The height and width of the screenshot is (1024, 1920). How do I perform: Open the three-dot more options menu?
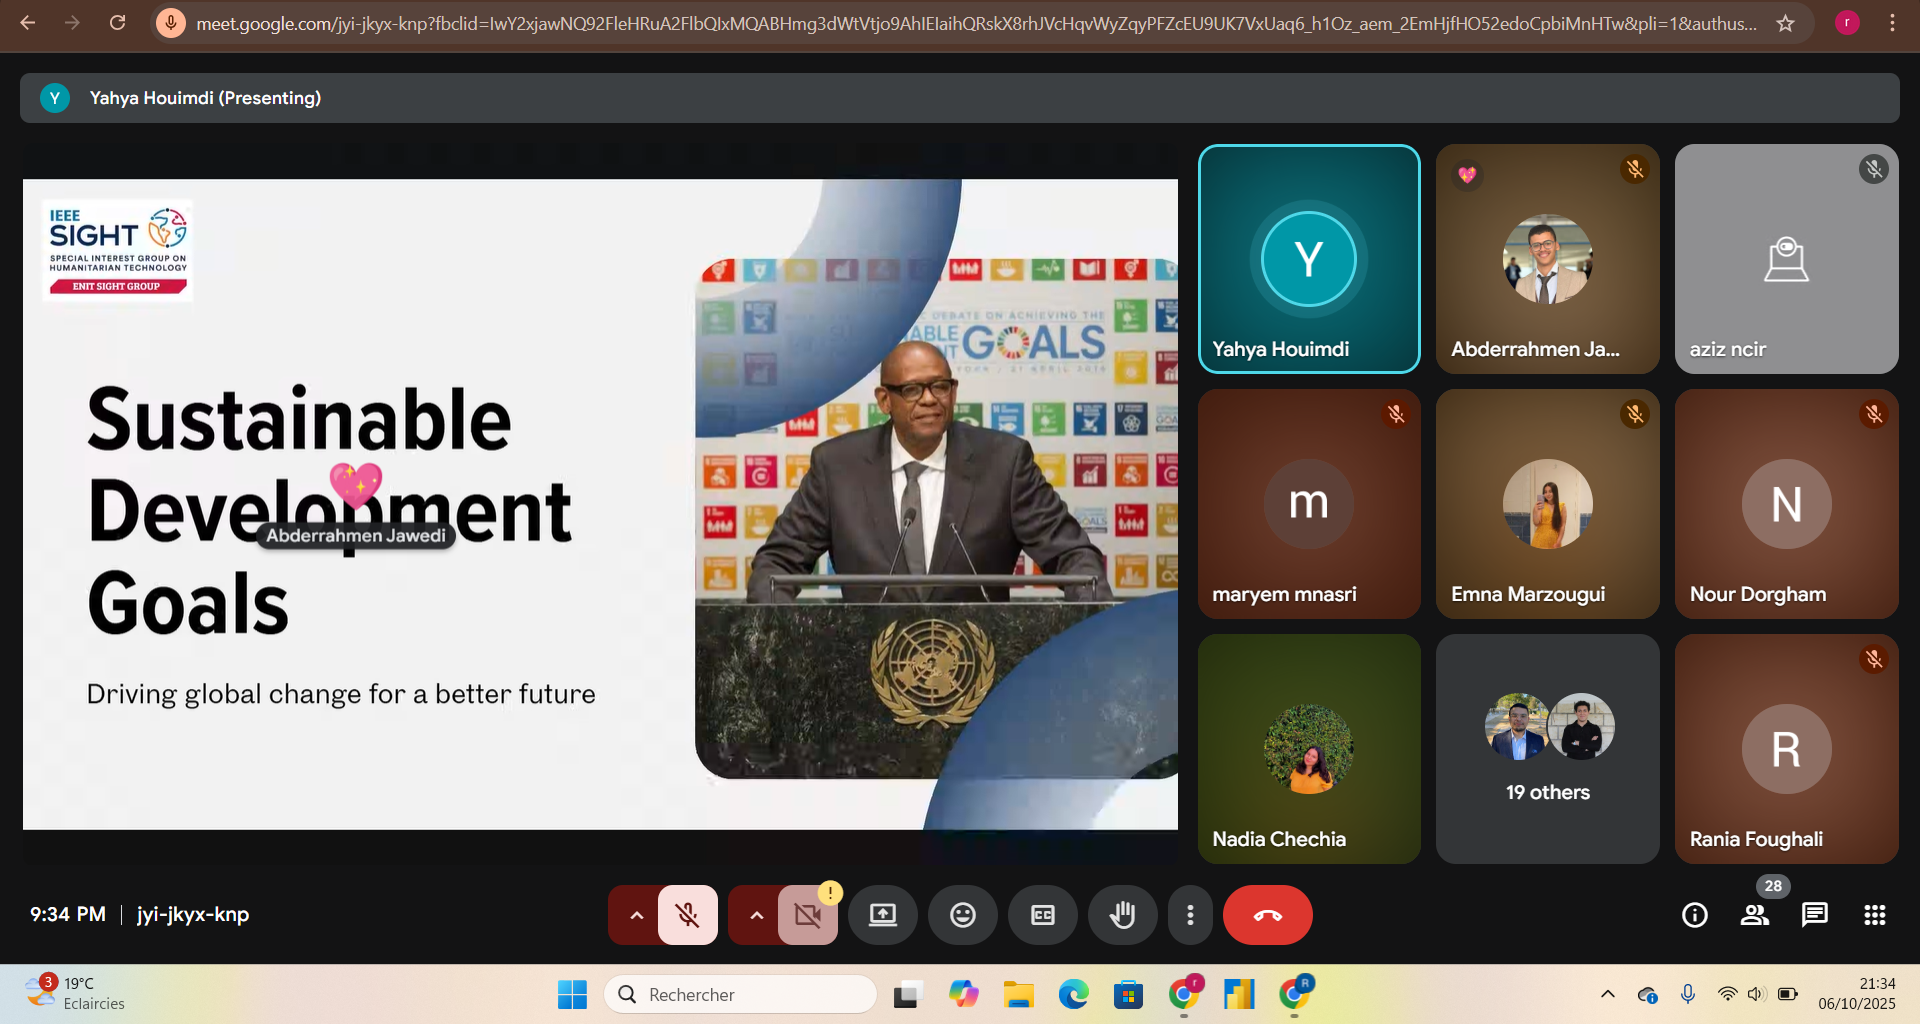1190,915
